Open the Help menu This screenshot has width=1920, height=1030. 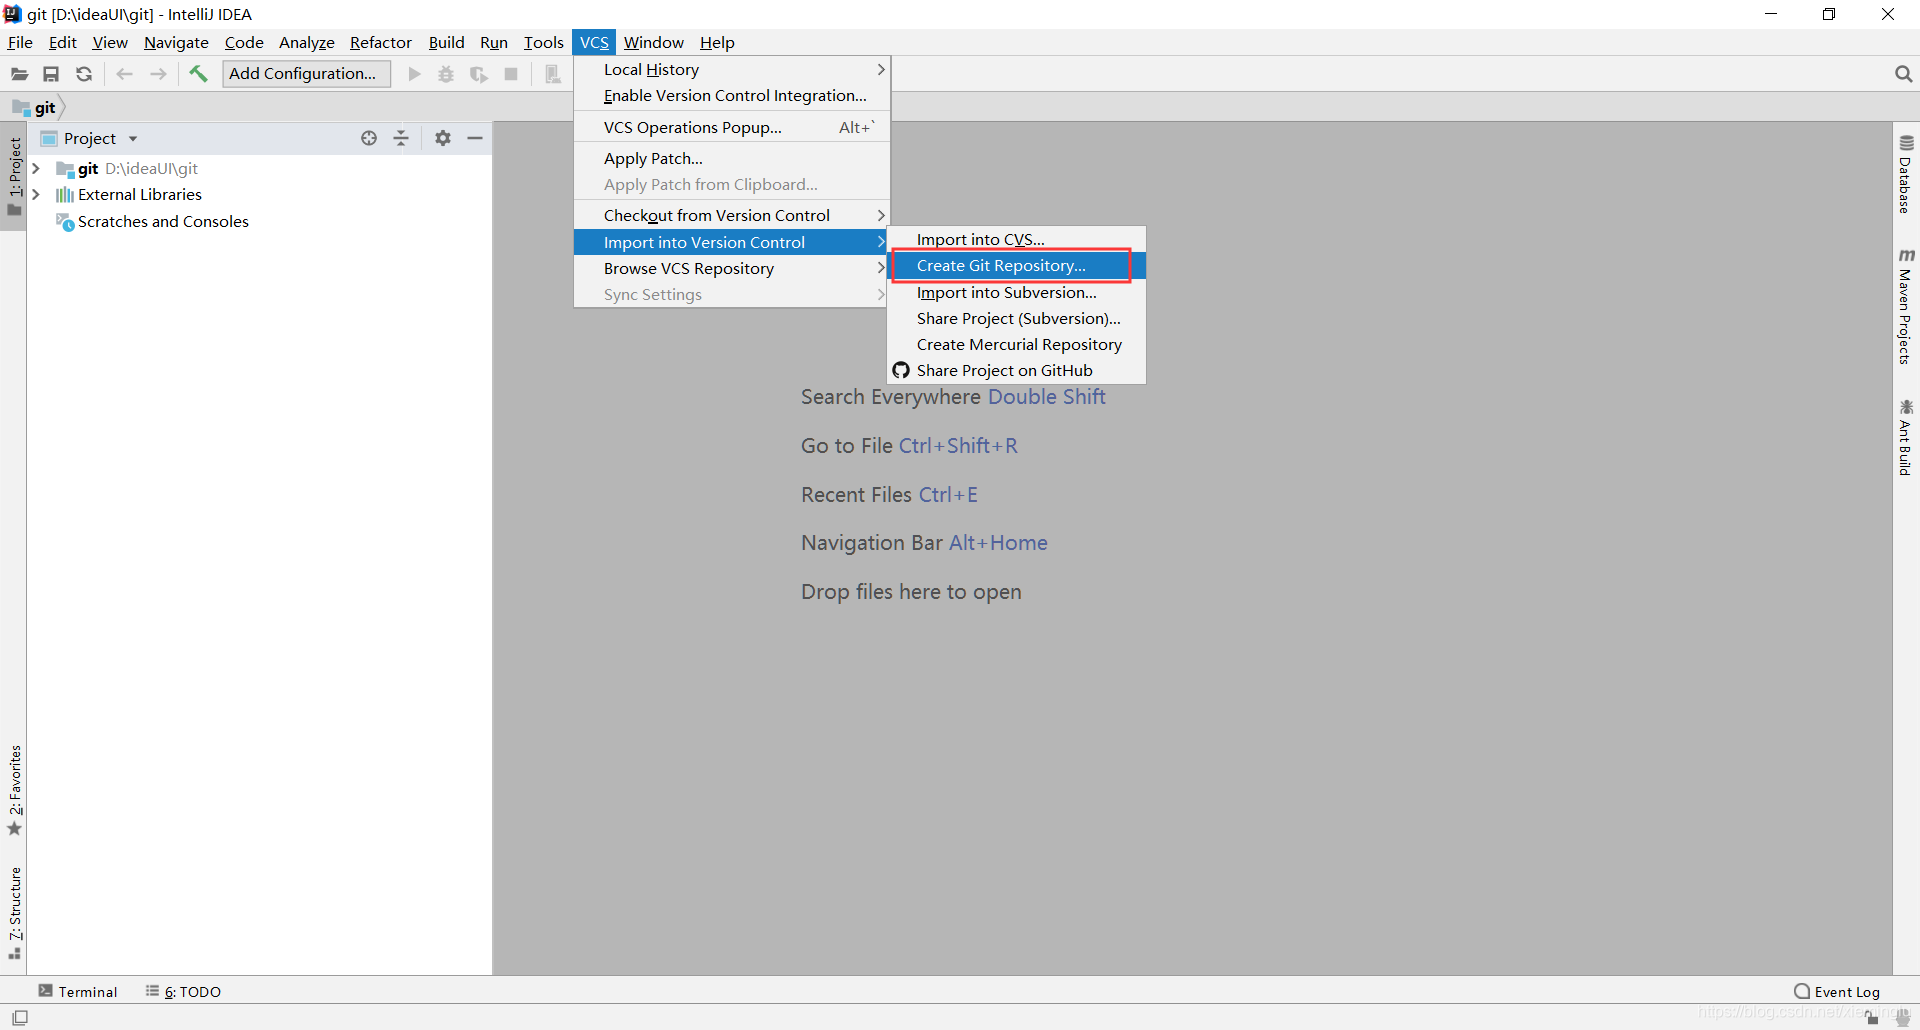(x=717, y=42)
